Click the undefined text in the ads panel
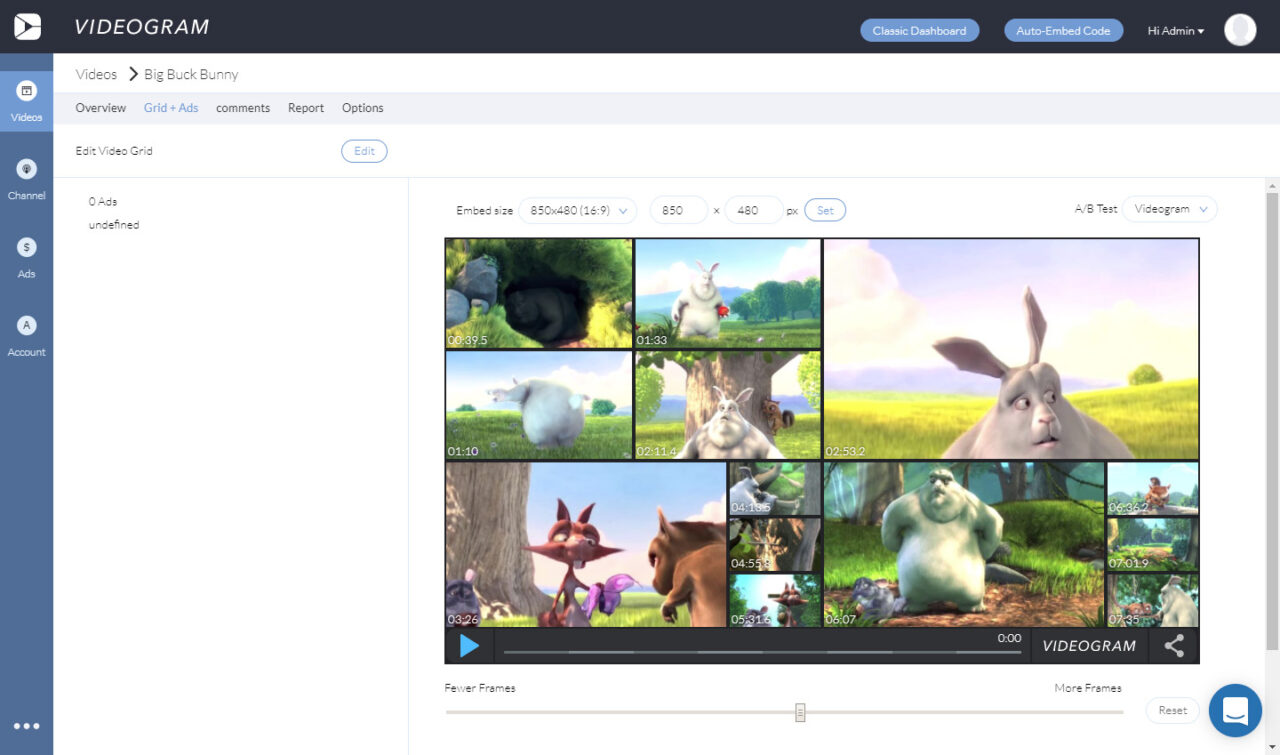The image size is (1280, 755). coord(114,225)
